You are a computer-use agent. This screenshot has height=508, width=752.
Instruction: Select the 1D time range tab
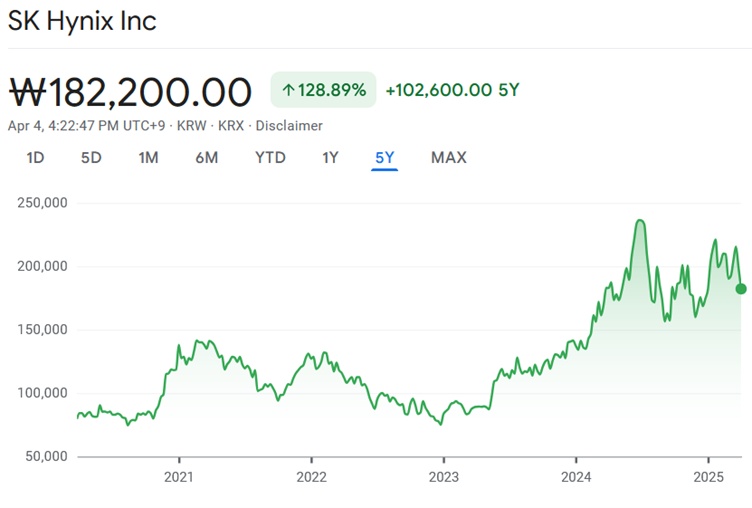35,158
